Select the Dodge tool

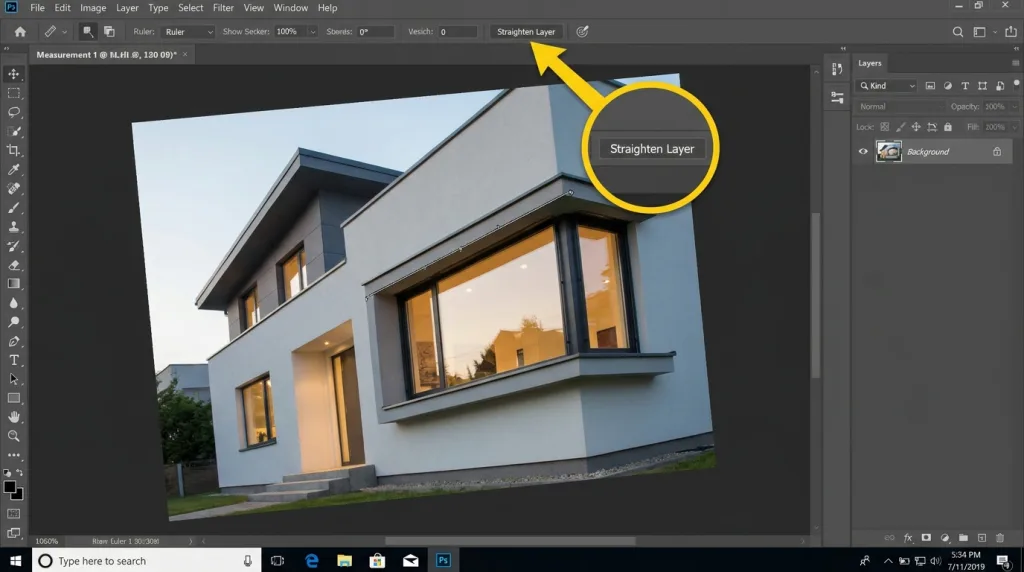pyautogui.click(x=14, y=322)
